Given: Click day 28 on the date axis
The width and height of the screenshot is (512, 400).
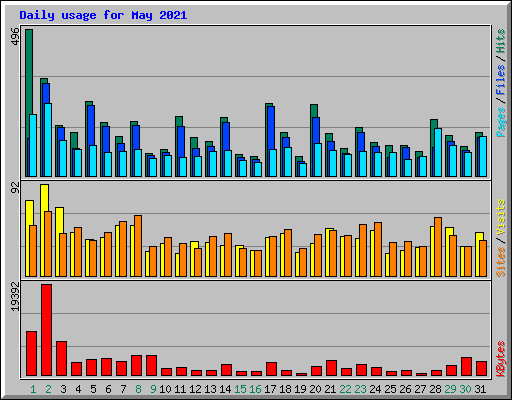Looking at the screenshot, I should coord(435,389).
